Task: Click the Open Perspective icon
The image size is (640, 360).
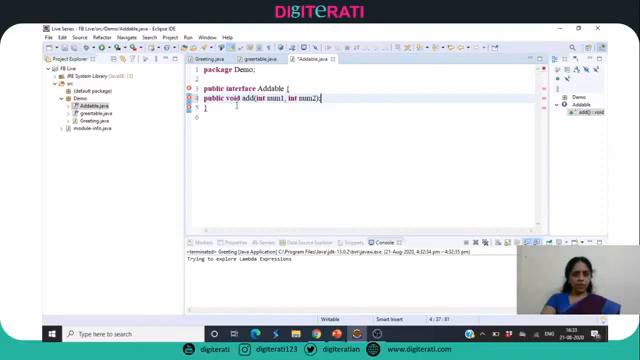Action: point(588,48)
